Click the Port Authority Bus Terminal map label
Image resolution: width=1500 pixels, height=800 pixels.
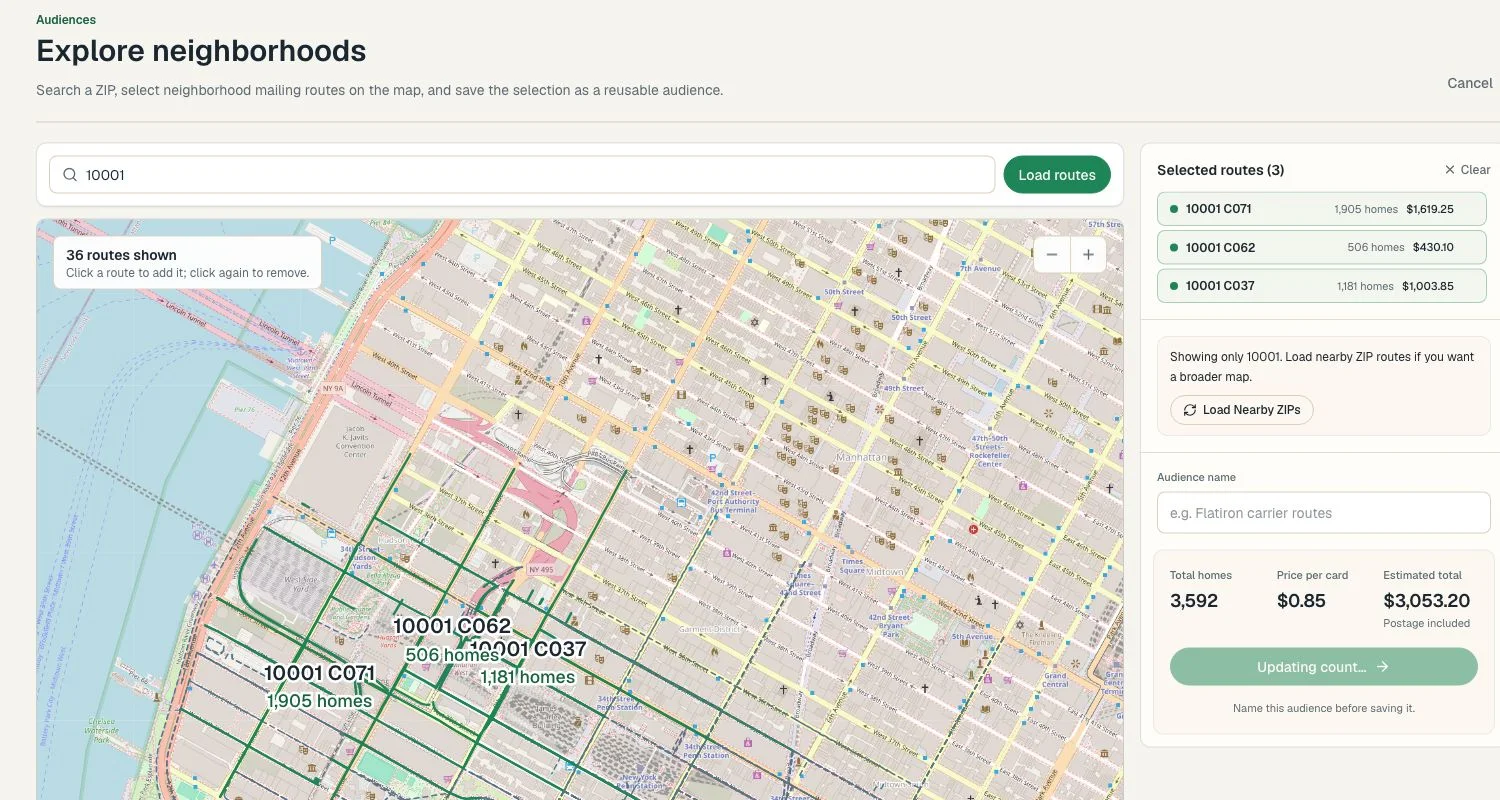click(735, 501)
